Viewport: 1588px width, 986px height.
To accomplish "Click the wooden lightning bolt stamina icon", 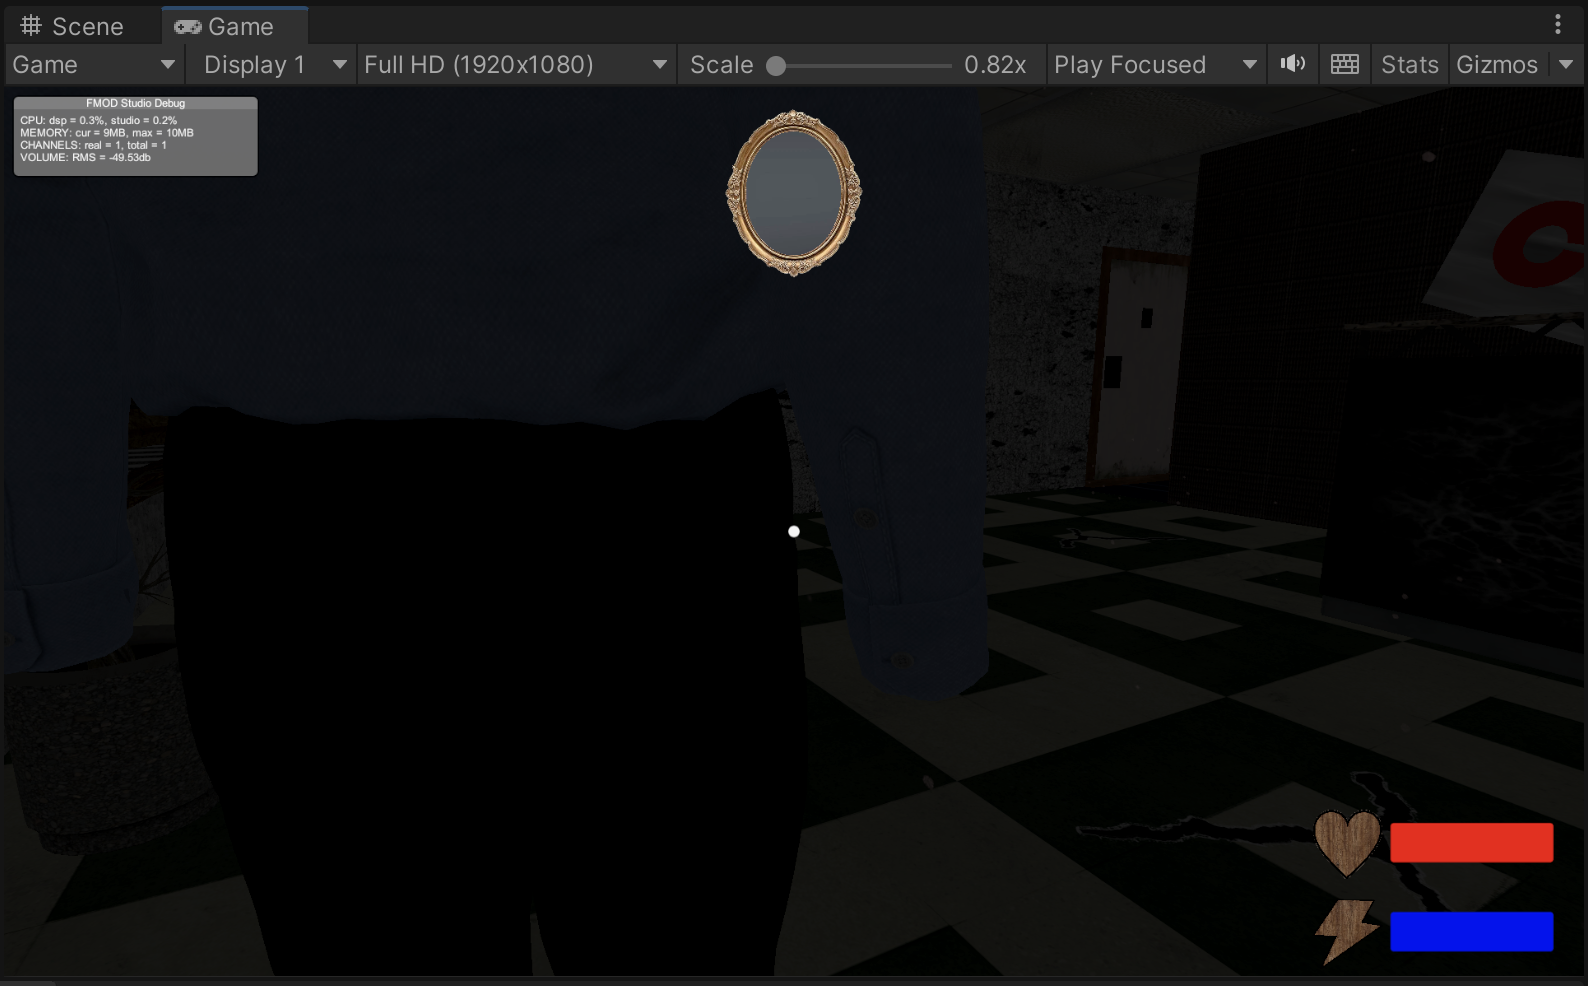I will pos(1346,931).
